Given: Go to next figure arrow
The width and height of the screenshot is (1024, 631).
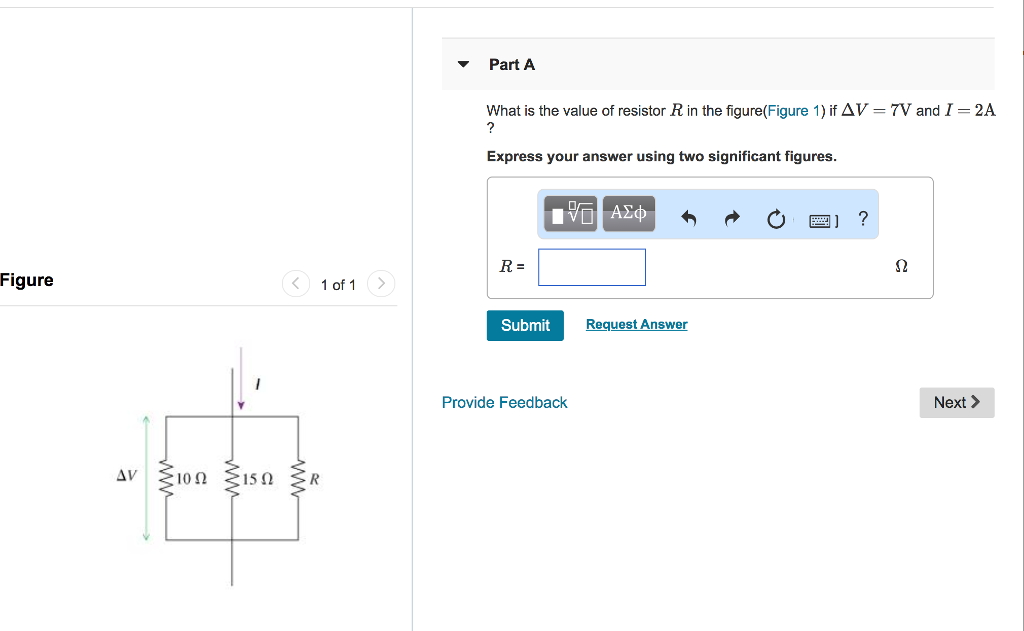Looking at the screenshot, I should [x=381, y=283].
